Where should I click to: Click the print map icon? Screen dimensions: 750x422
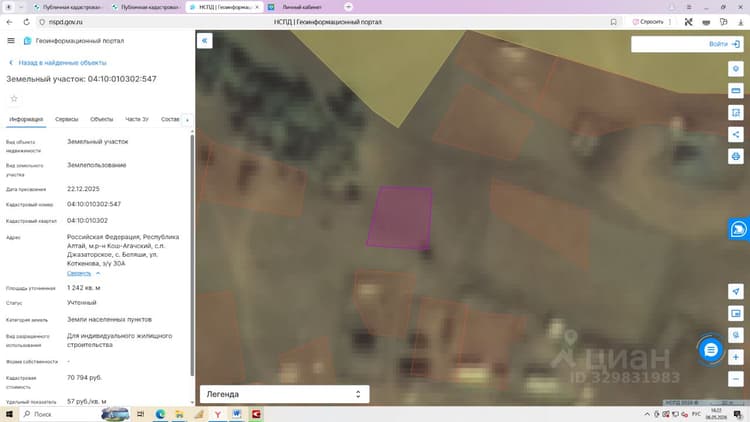736,156
